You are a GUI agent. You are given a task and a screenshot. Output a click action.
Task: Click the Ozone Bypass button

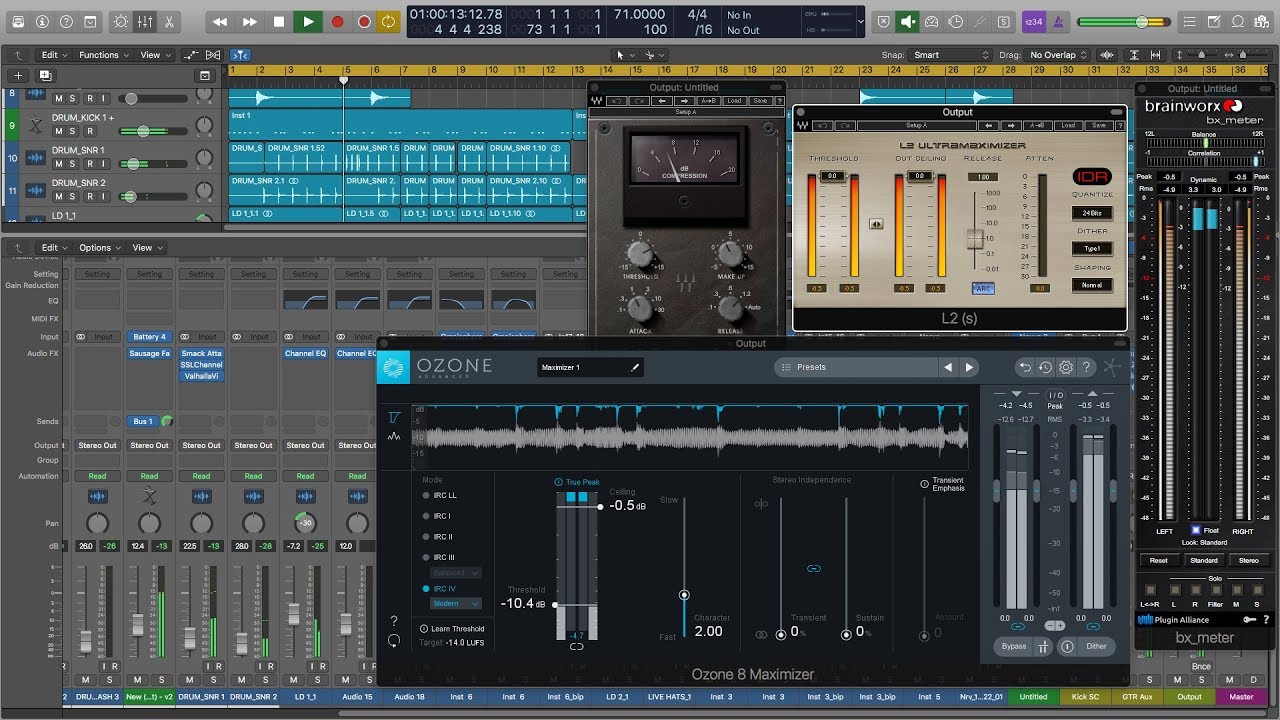click(1013, 647)
